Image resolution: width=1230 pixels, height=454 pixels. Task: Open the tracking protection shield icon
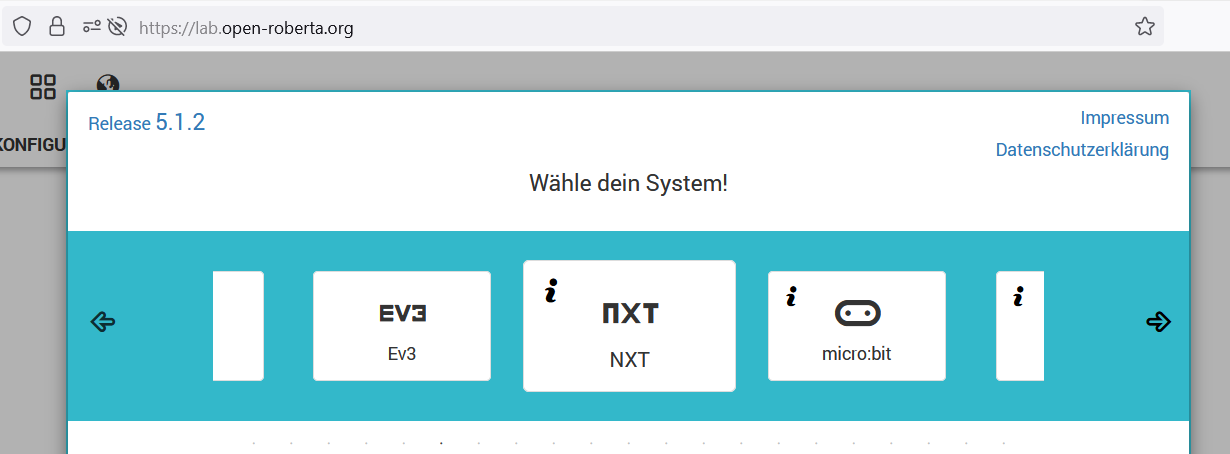[x=22, y=27]
